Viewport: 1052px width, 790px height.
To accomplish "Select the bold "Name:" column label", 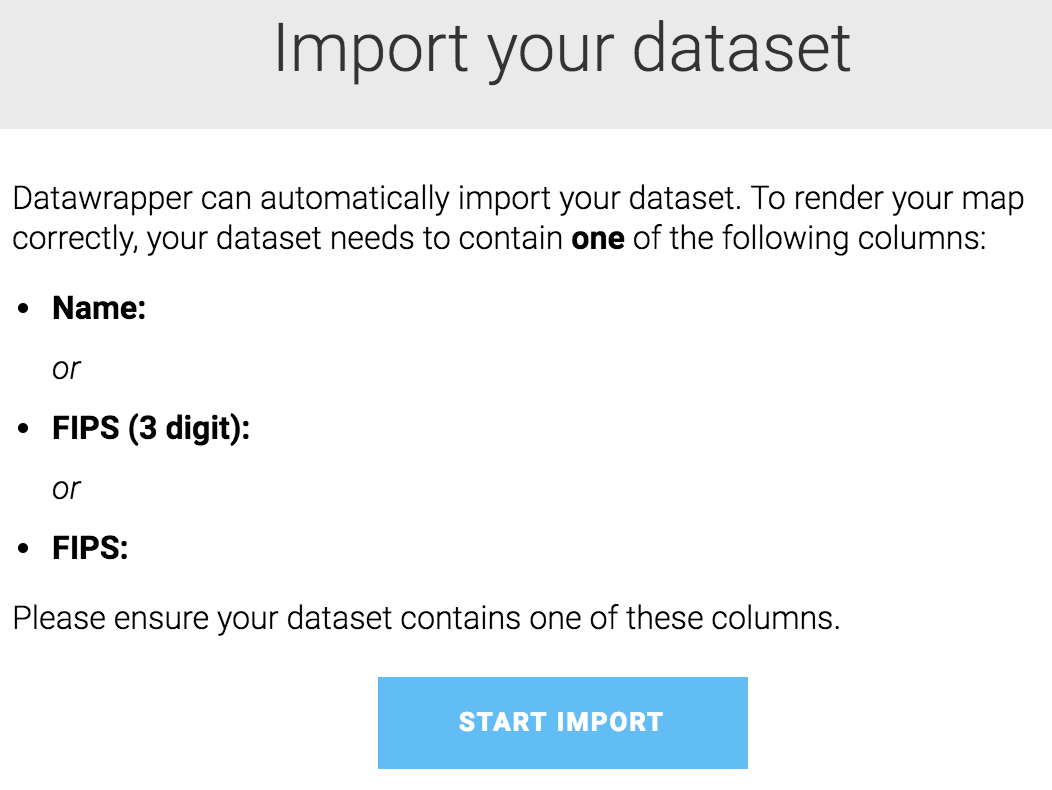I will point(99,309).
